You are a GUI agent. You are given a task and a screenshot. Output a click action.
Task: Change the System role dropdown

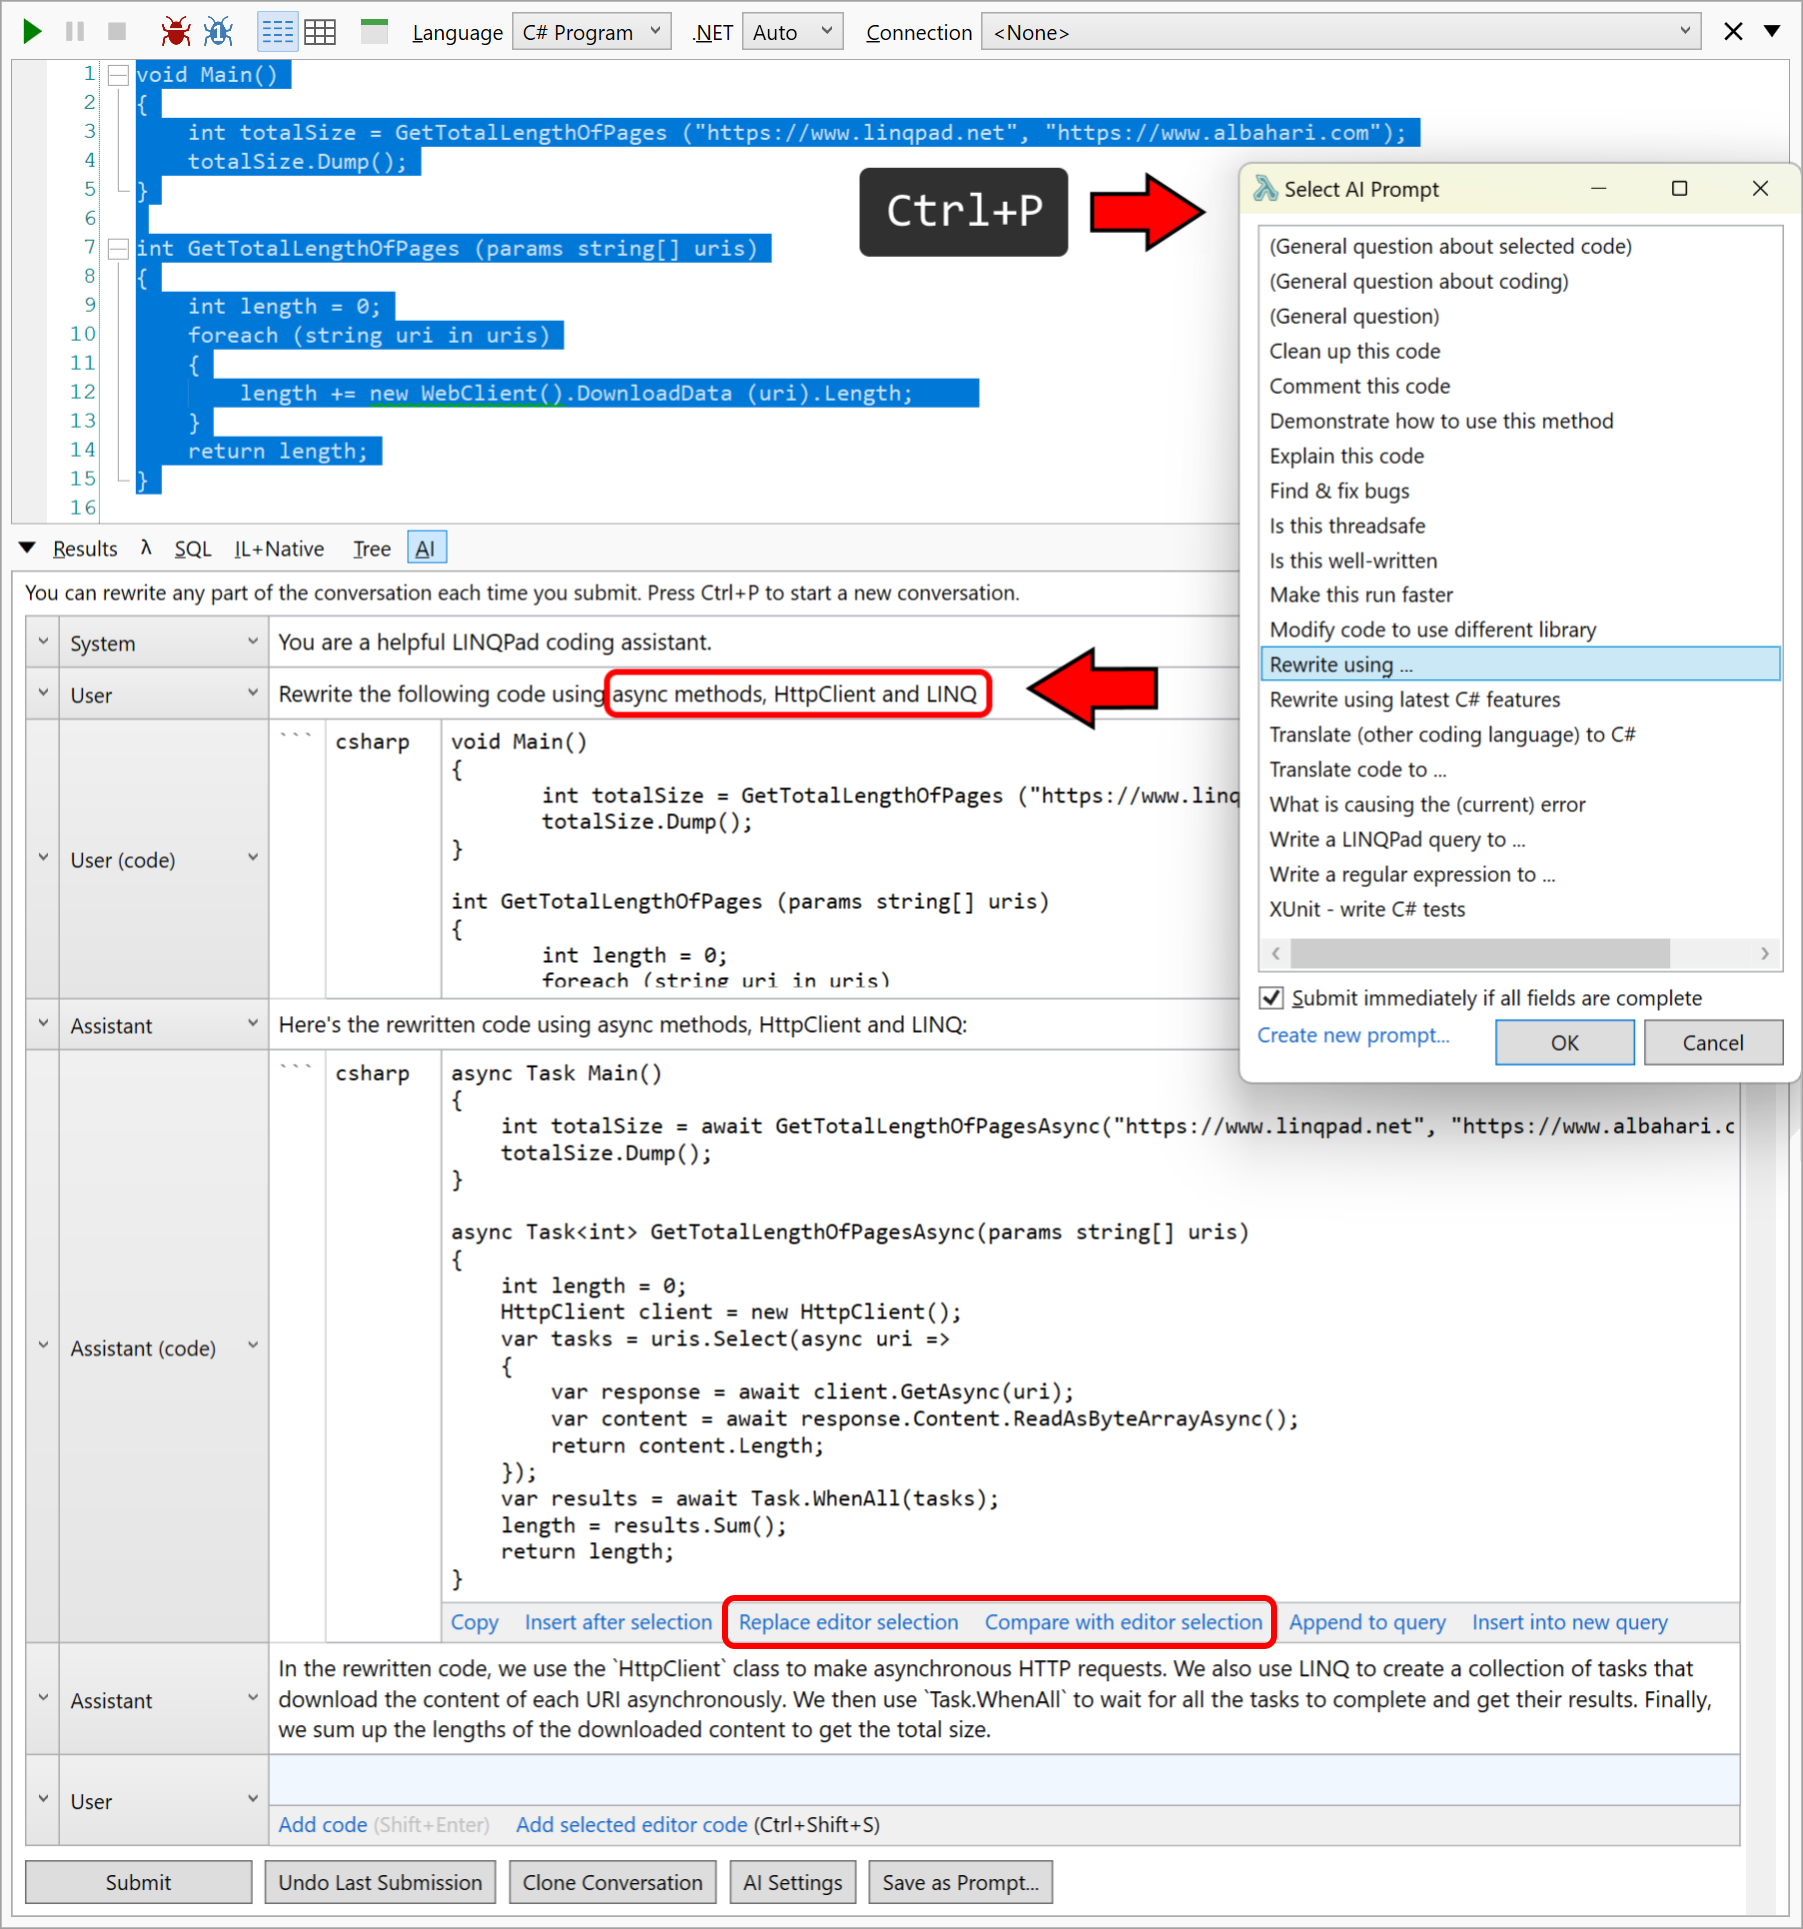pos(164,643)
